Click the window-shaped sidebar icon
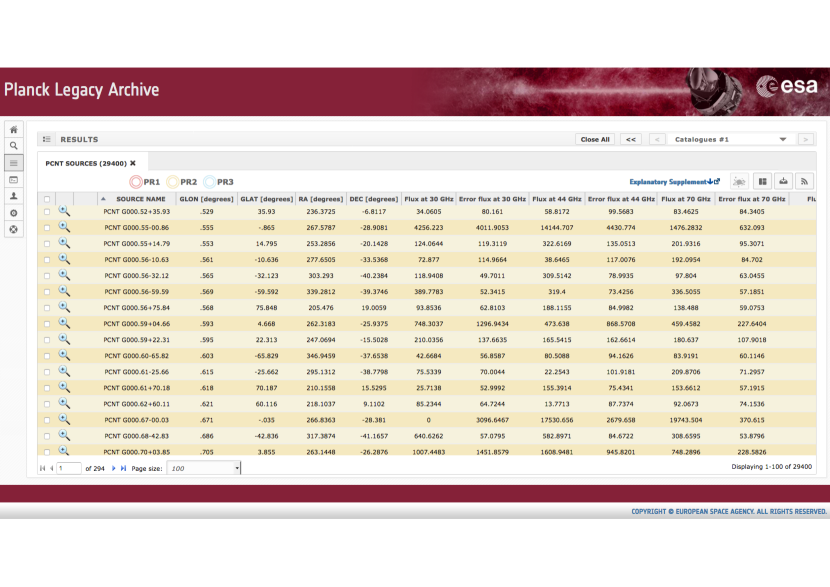This screenshot has height=587, width=830. (14, 179)
